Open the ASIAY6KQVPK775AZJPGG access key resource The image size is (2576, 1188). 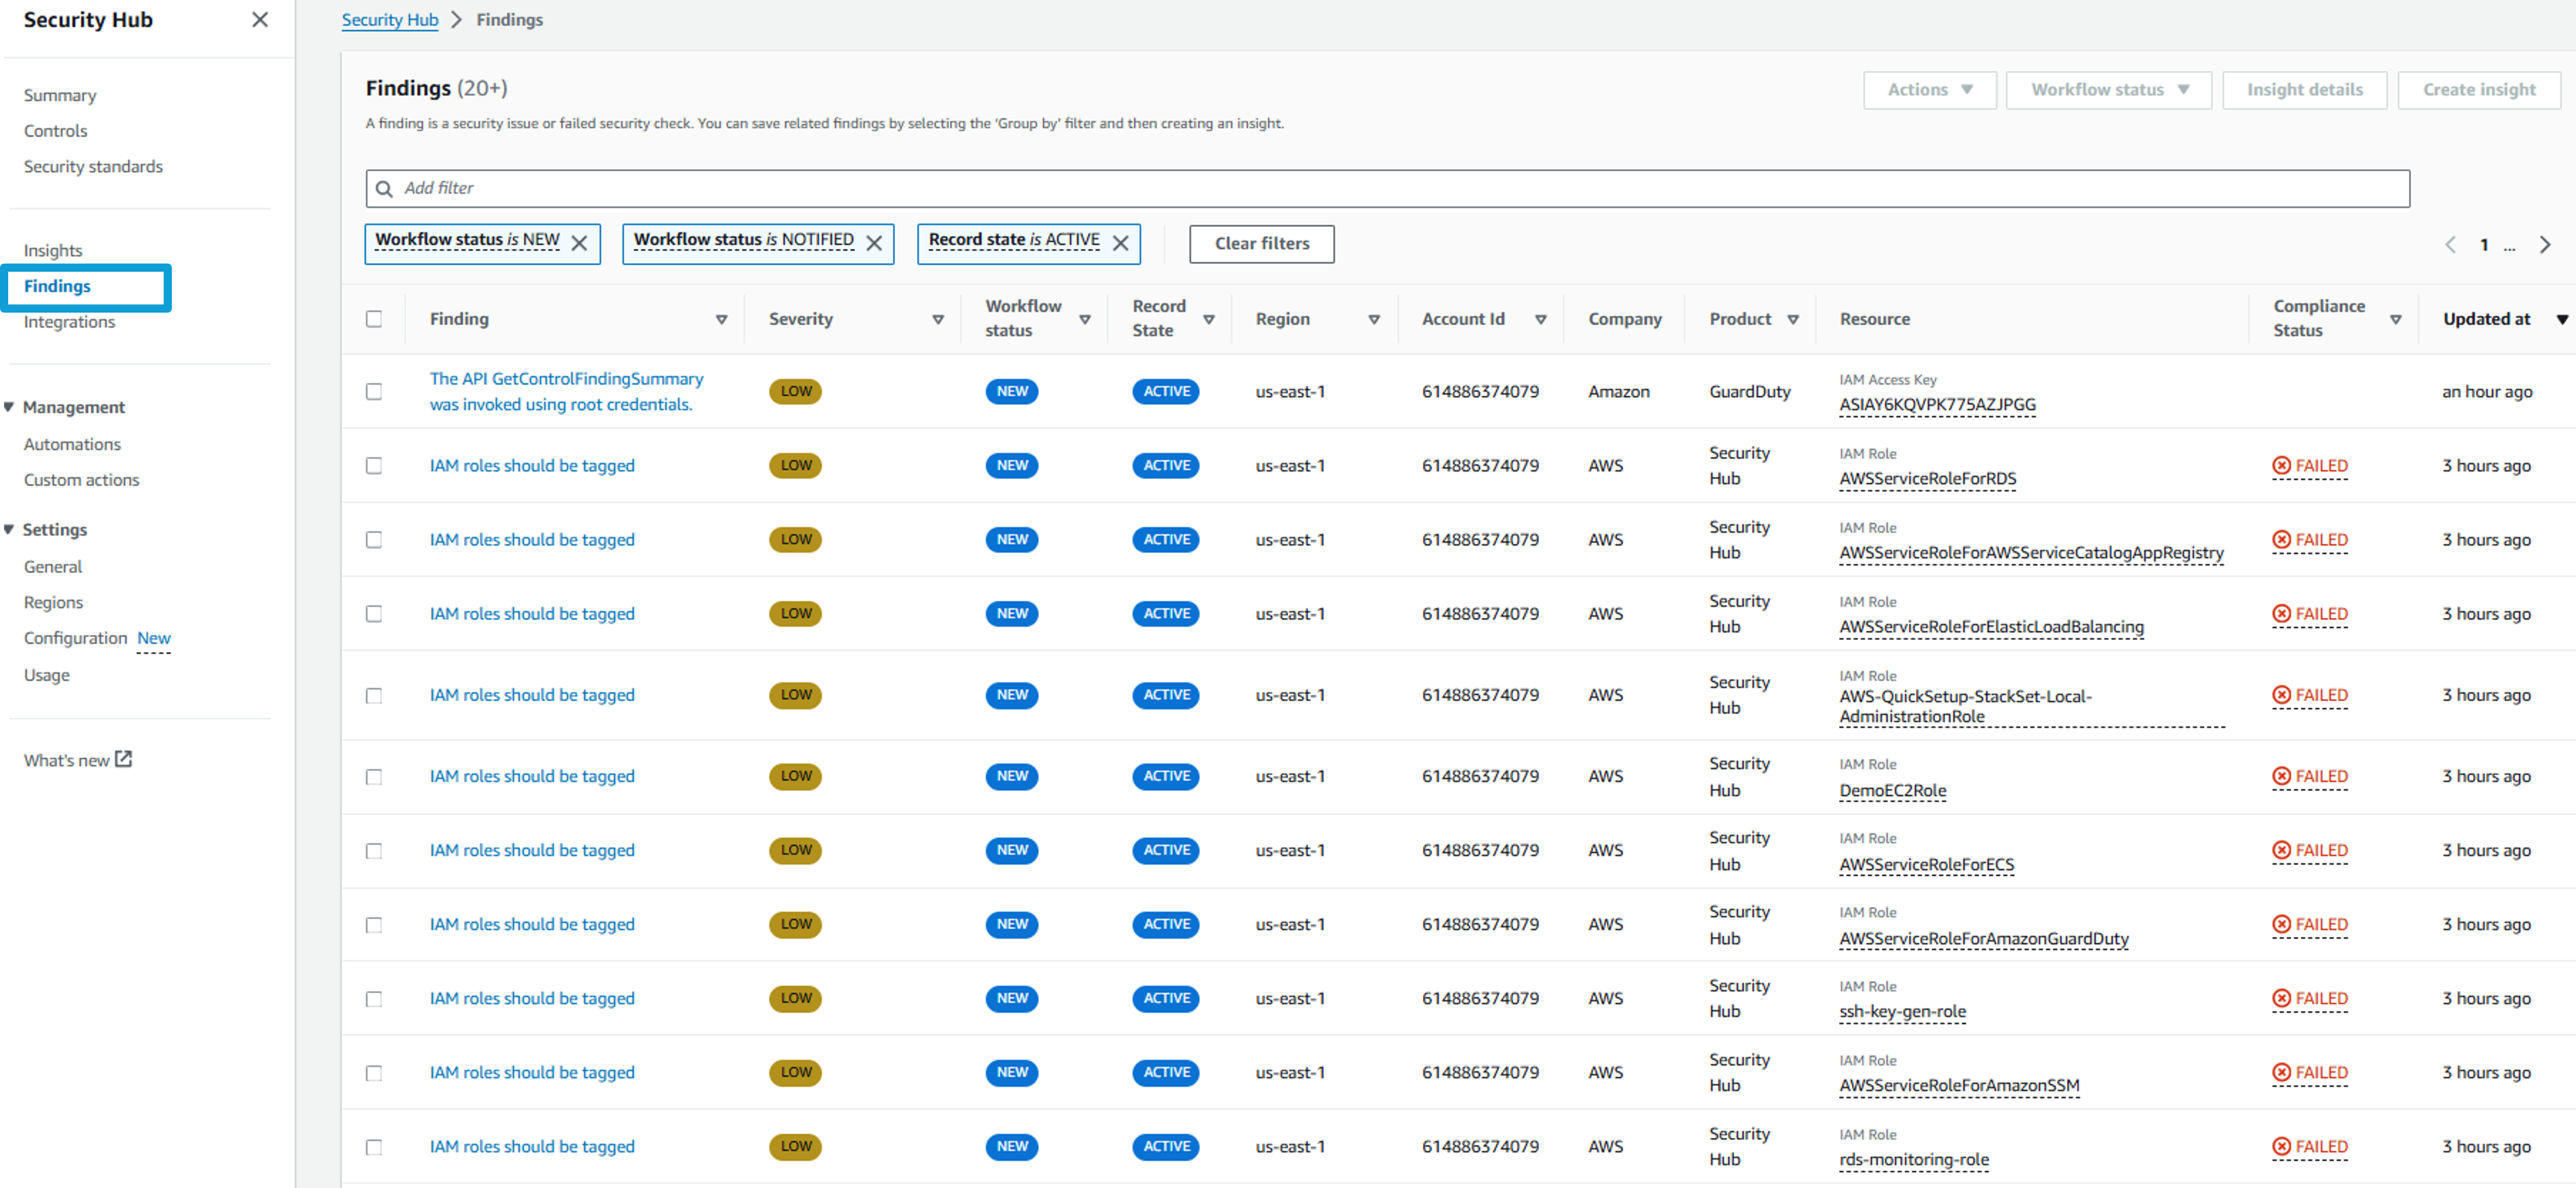(x=1937, y=404)
